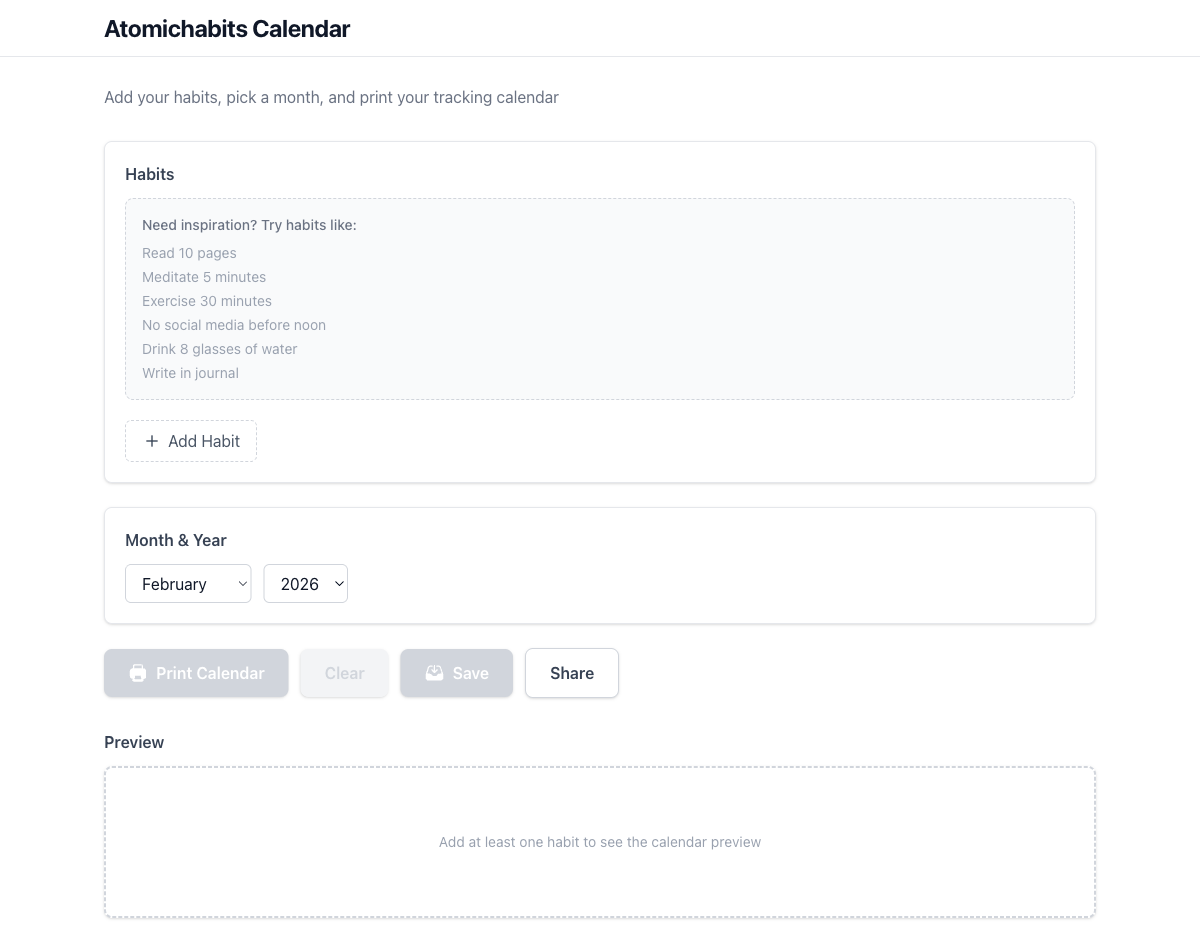Select the 'Exercise 30 minutes' habit suggestion
The height and width of the screenshot is (937, 1200).
pos(206,301)
